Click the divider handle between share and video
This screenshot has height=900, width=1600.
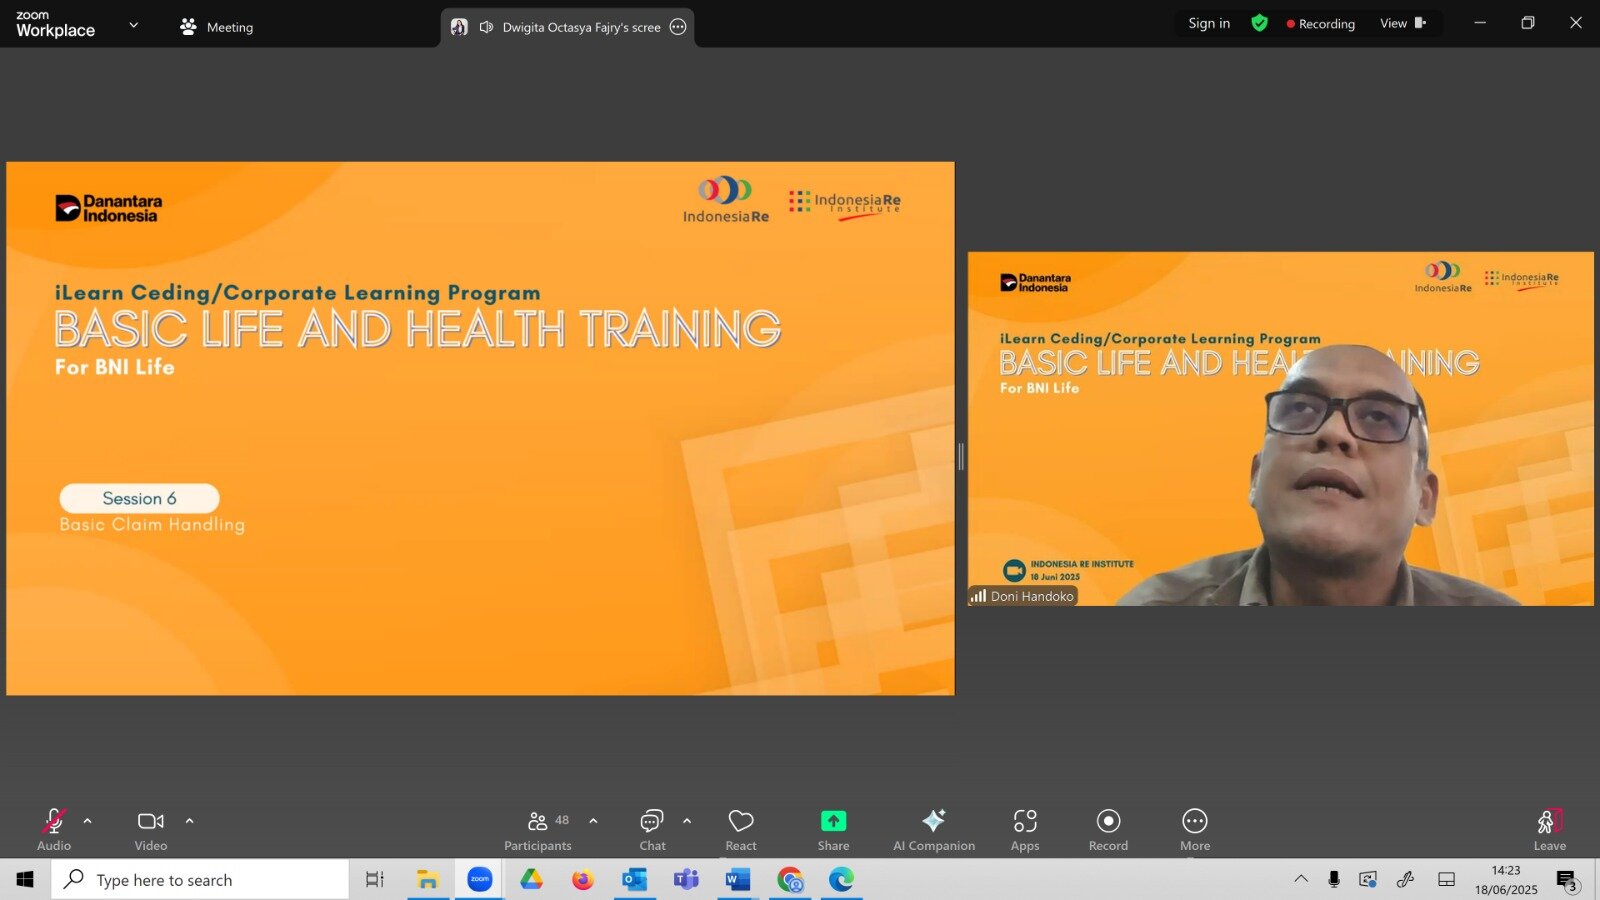961,456
